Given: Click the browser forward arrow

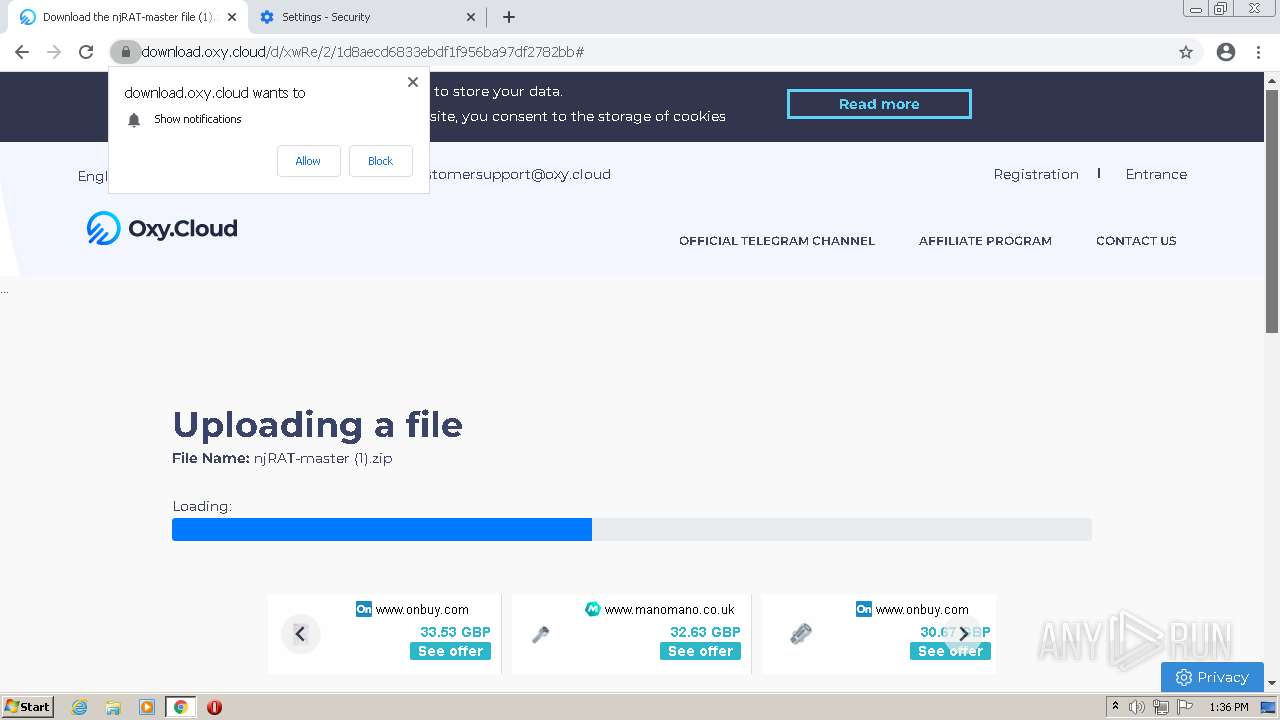Looking at the screenshot, I should point(54,52).
